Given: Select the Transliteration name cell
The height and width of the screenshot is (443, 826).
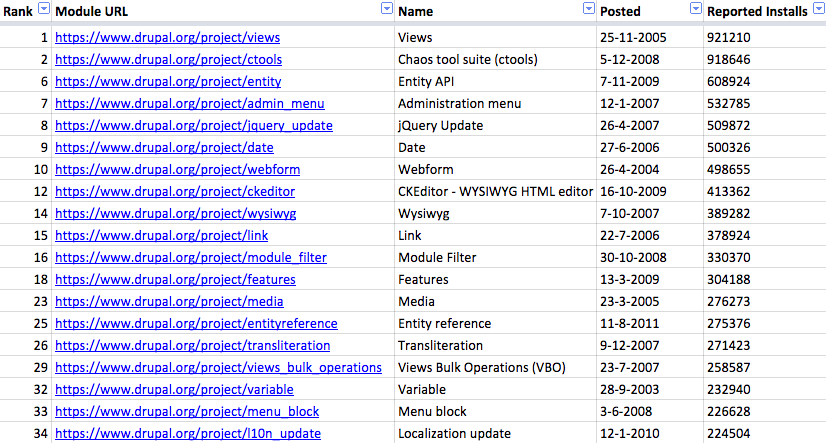Looking at the screenshot, I should 495,346.
